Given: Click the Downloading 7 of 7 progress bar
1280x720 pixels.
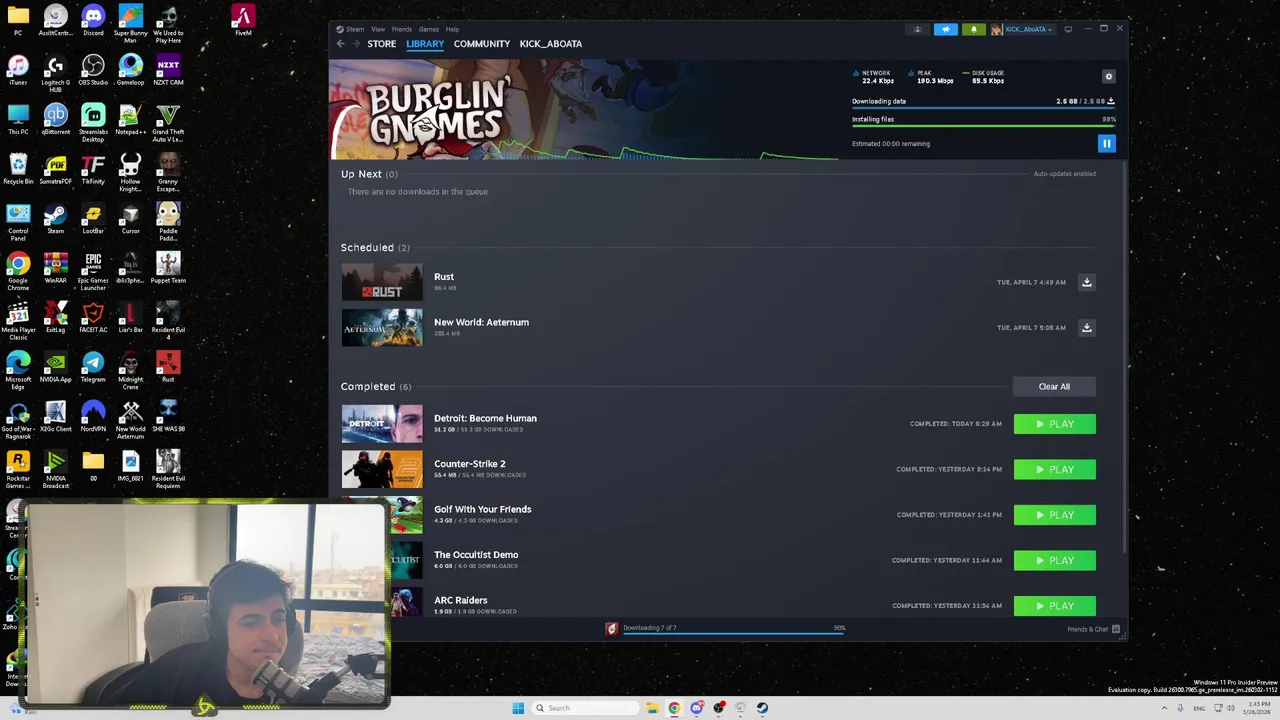Looking at the screenshot, I should [x=733, y=632].
